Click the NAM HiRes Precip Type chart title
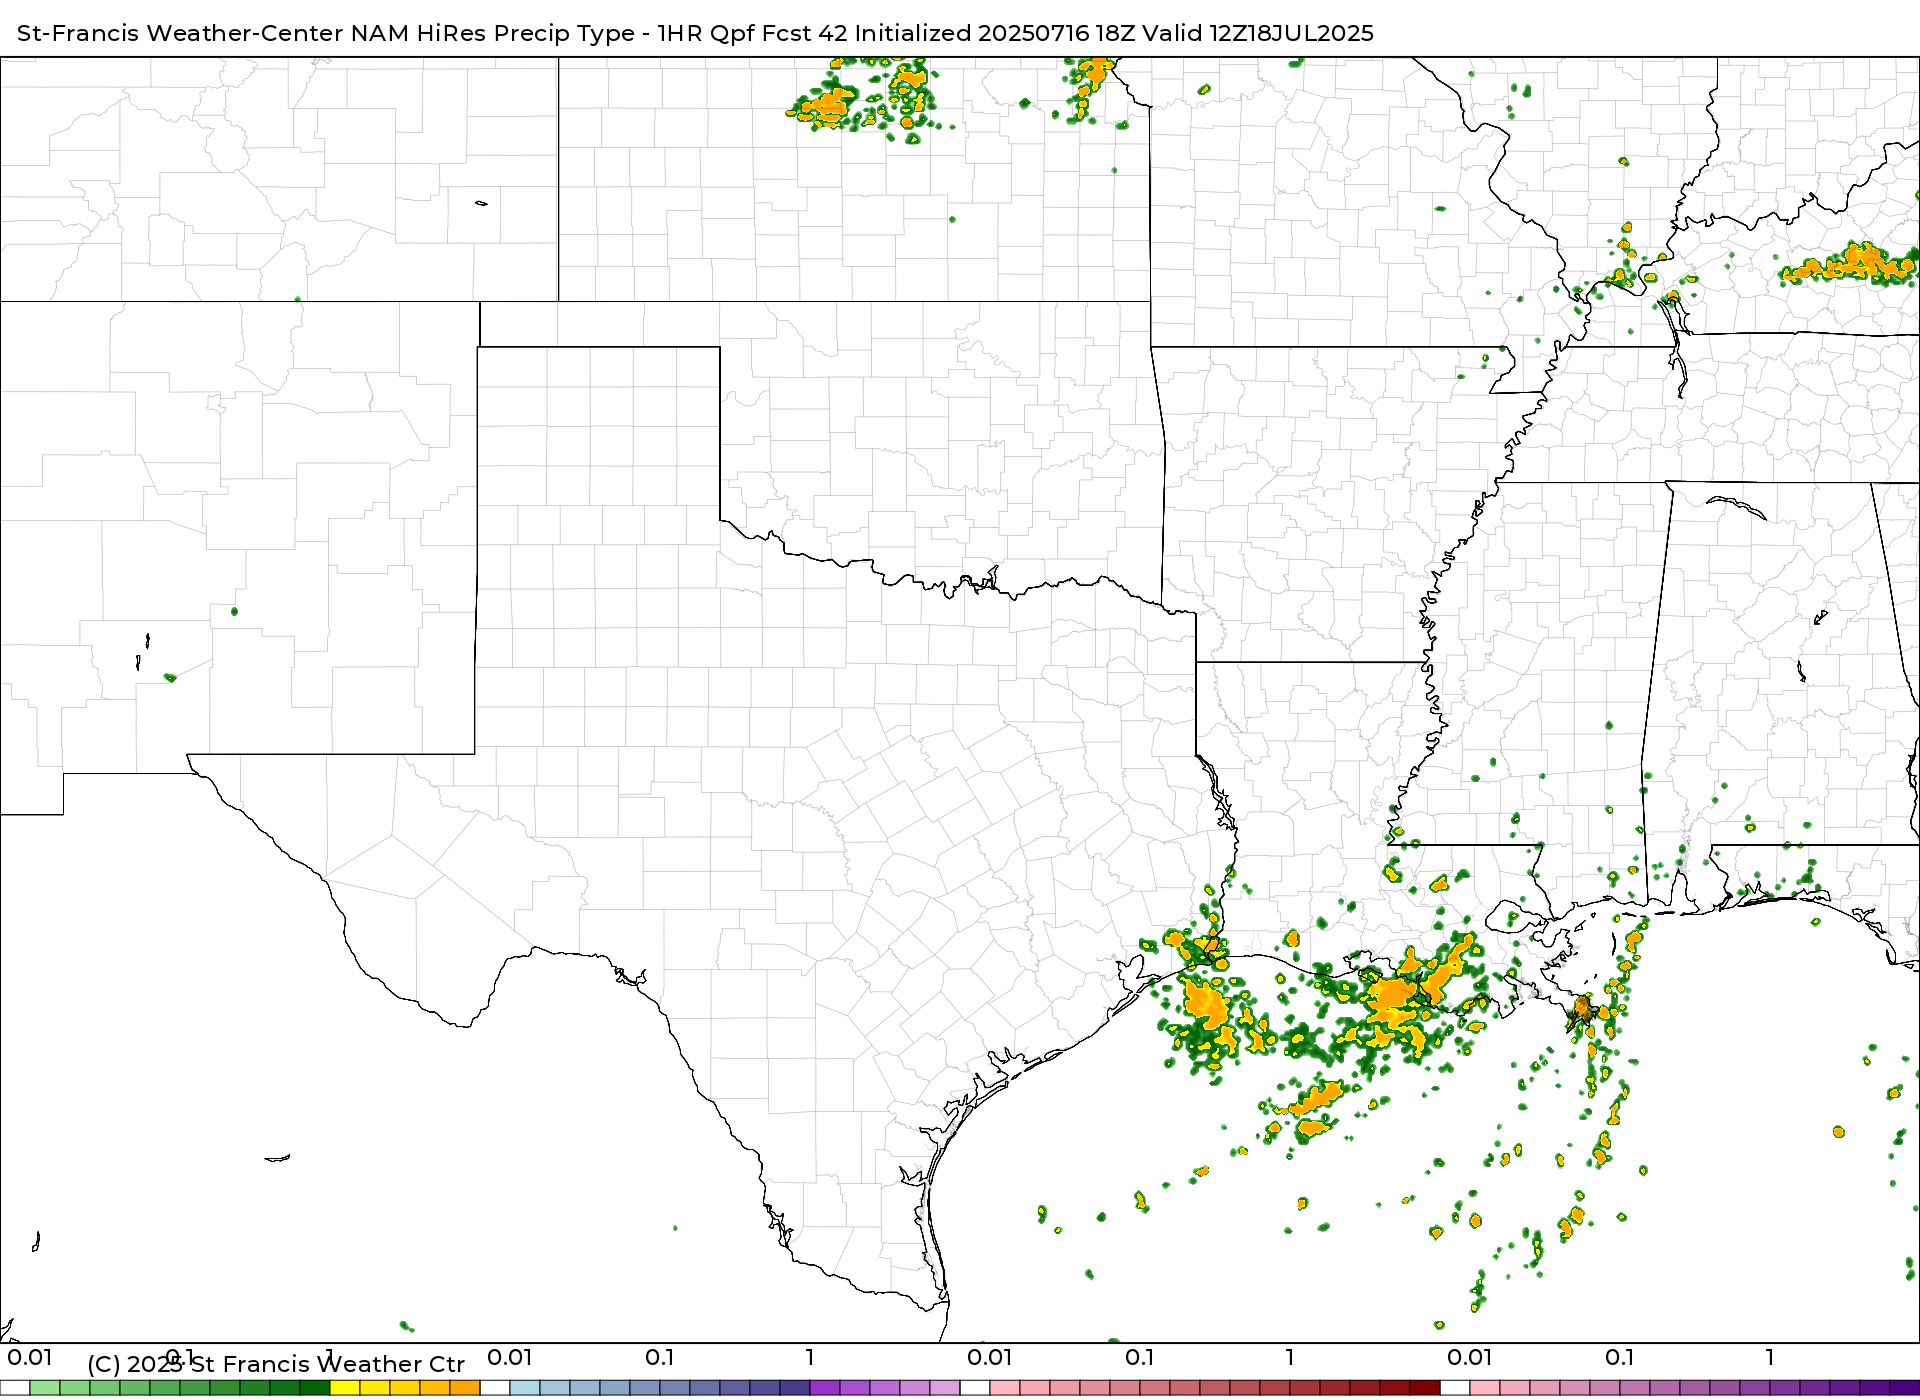Image resolution: width=1920 pixels, height=1400 pixels. pyautogui.click(x=695, y=33)
